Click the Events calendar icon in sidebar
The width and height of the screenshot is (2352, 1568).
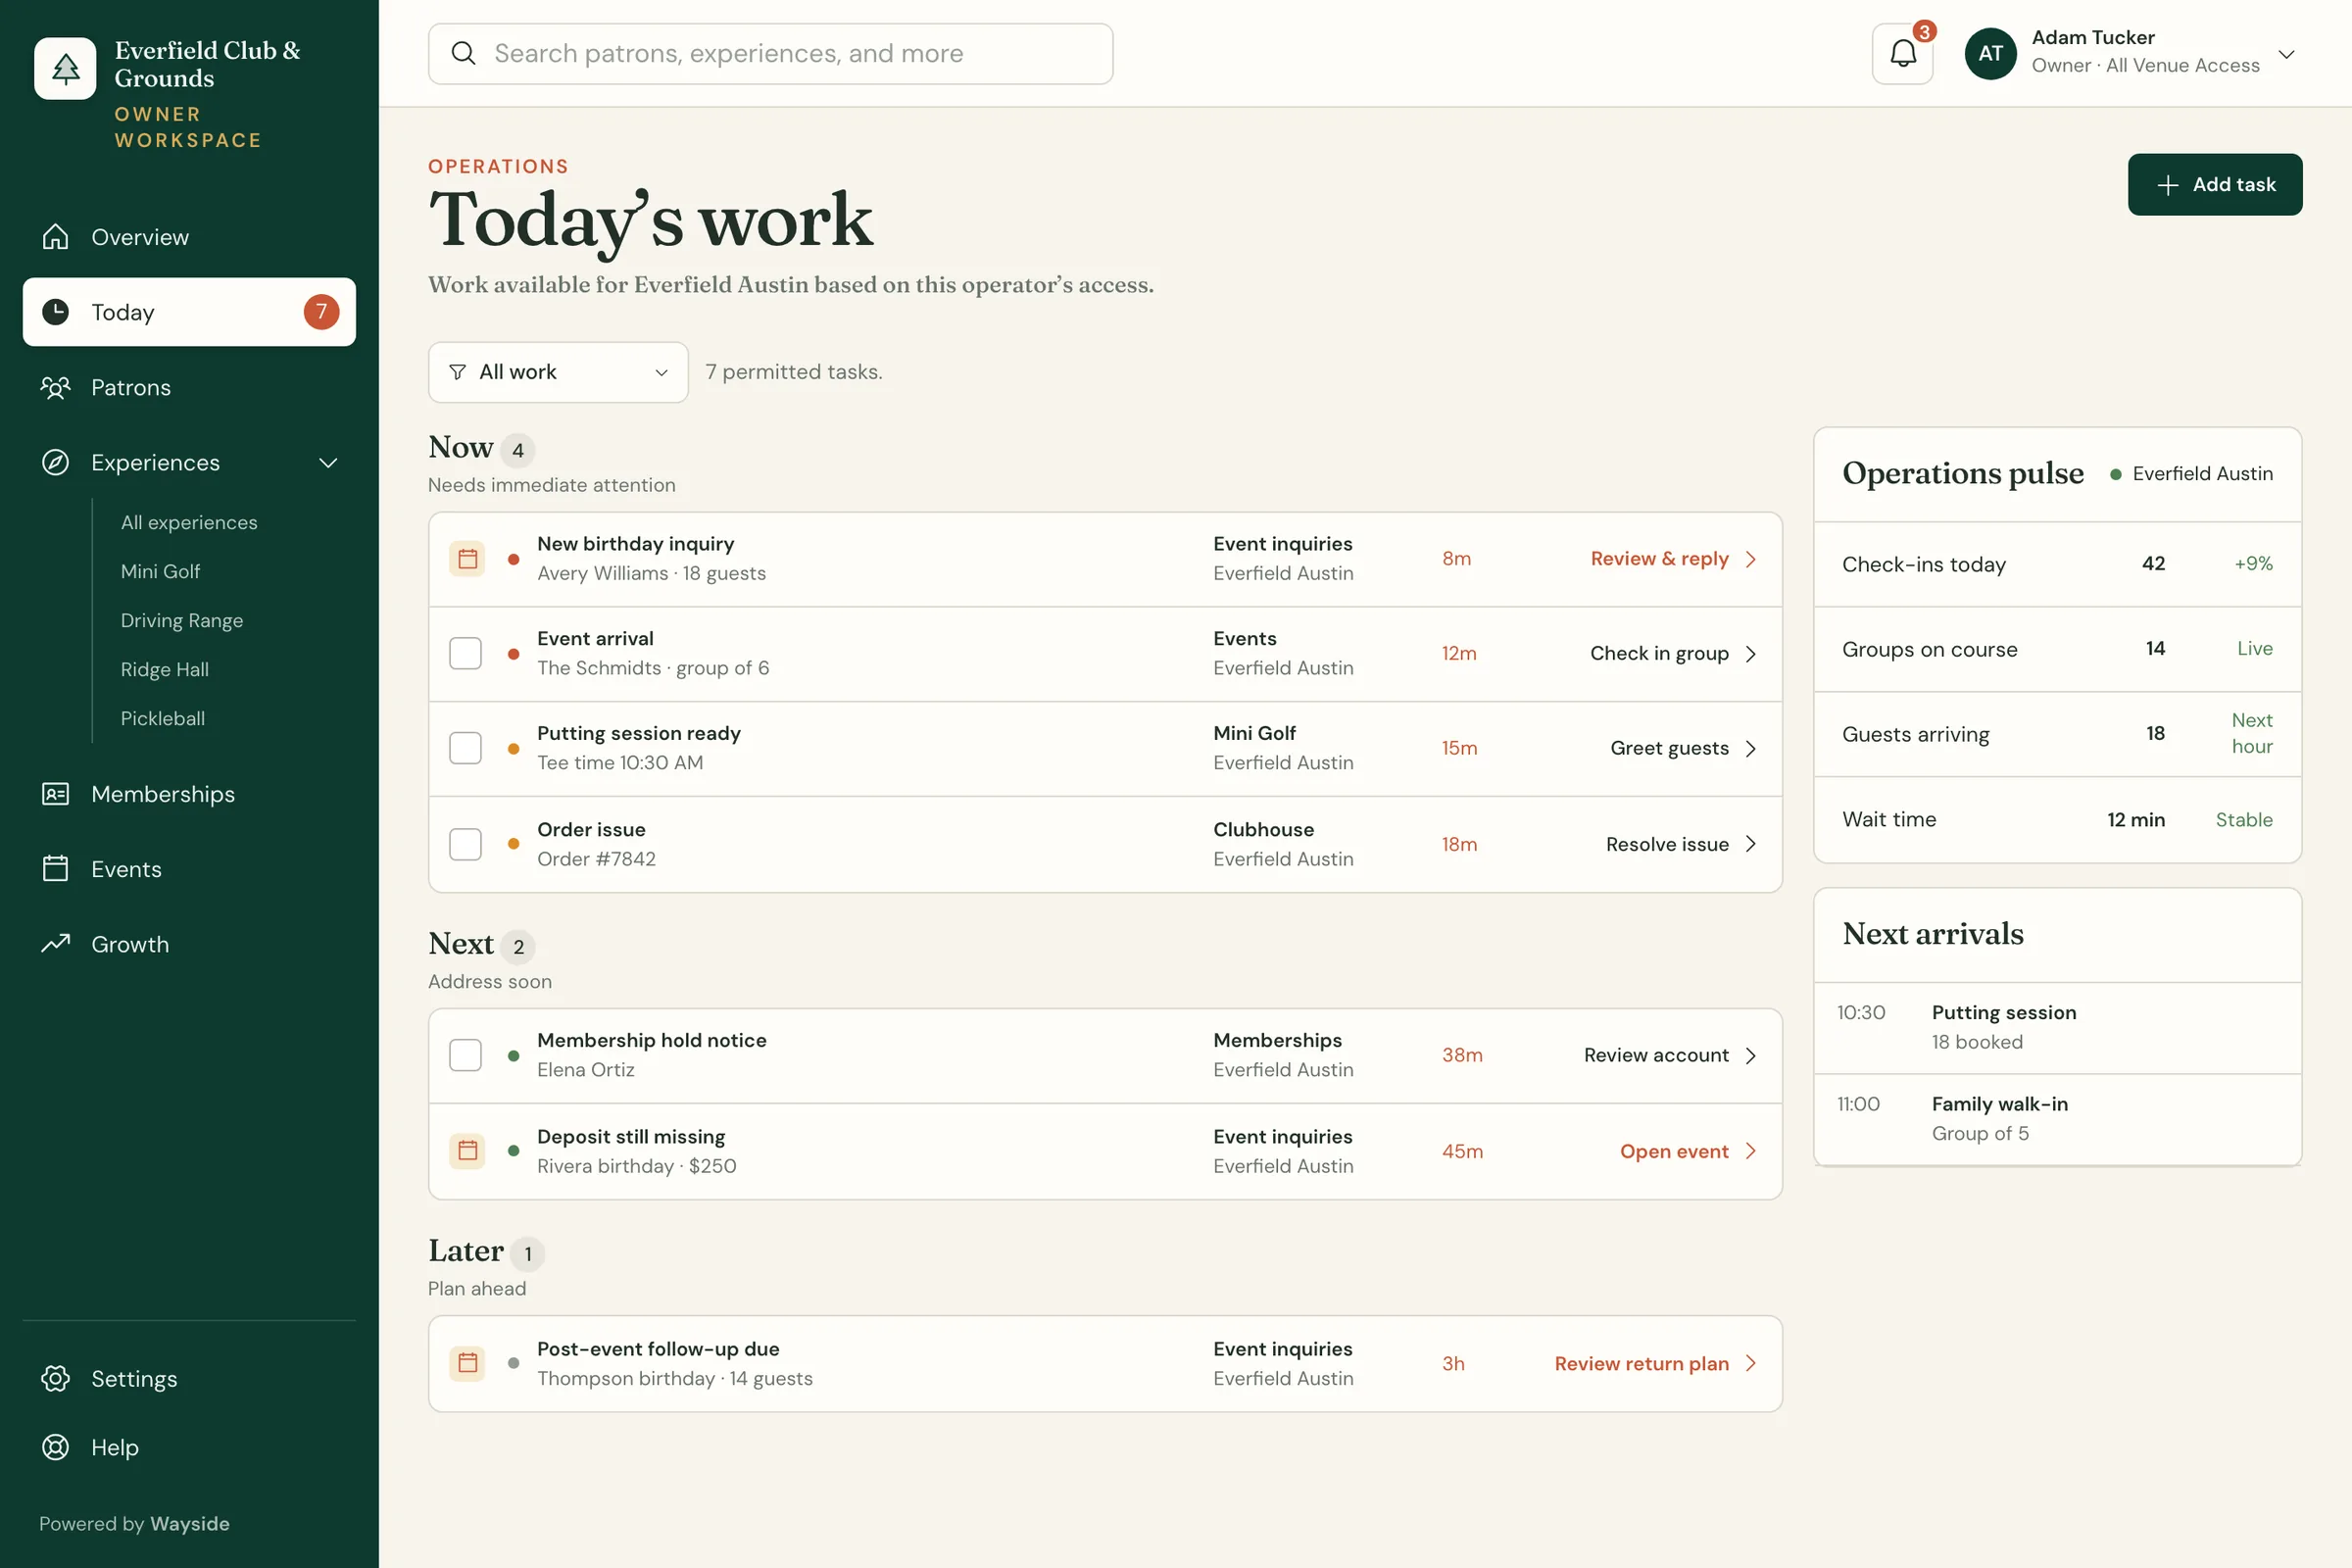(55, 868)
